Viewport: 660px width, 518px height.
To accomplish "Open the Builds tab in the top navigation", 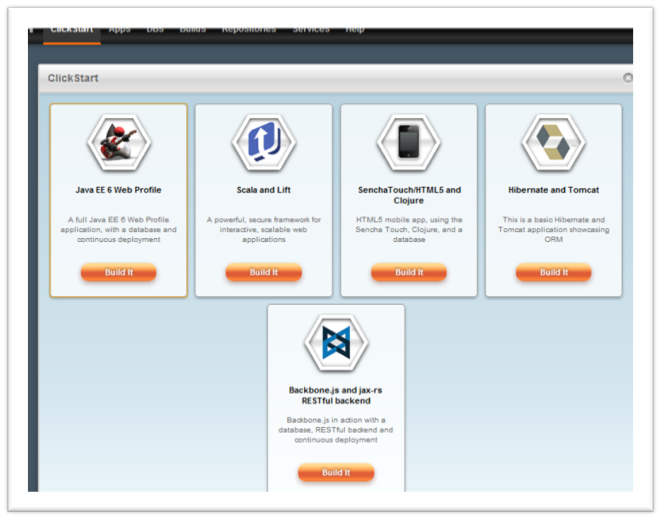I will click(193, 30).
